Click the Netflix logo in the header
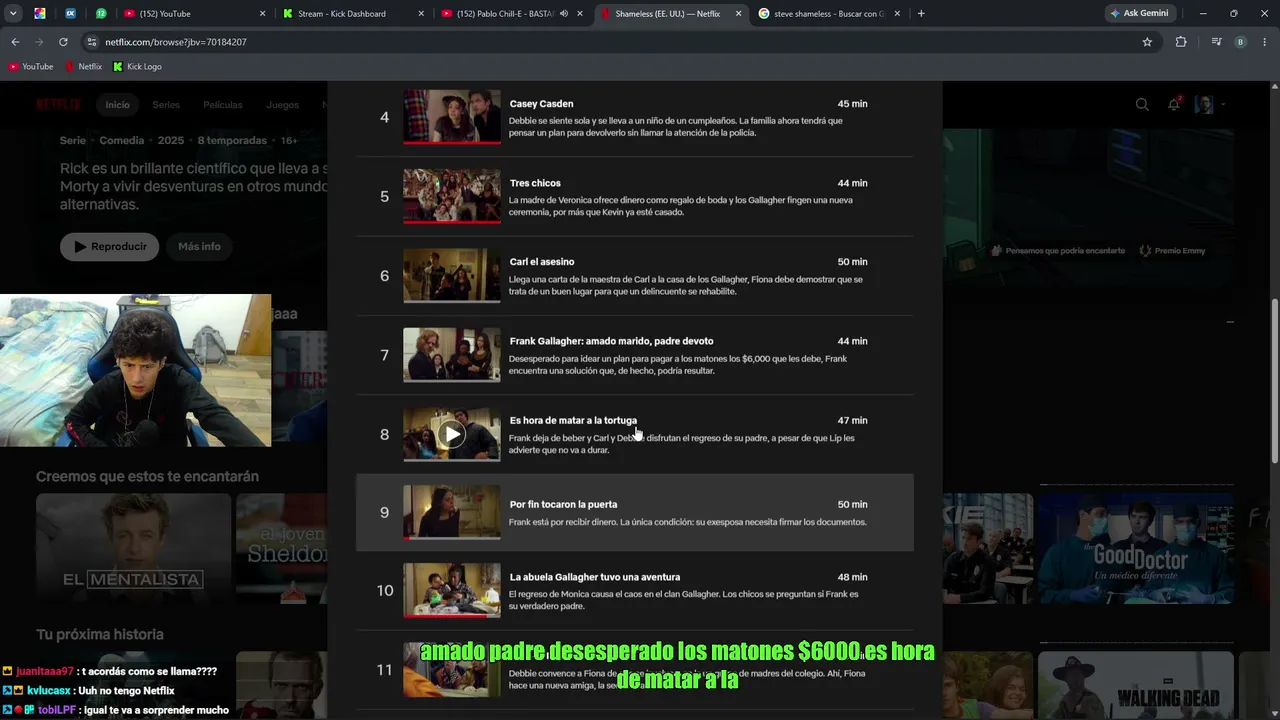 click(58, 104)
